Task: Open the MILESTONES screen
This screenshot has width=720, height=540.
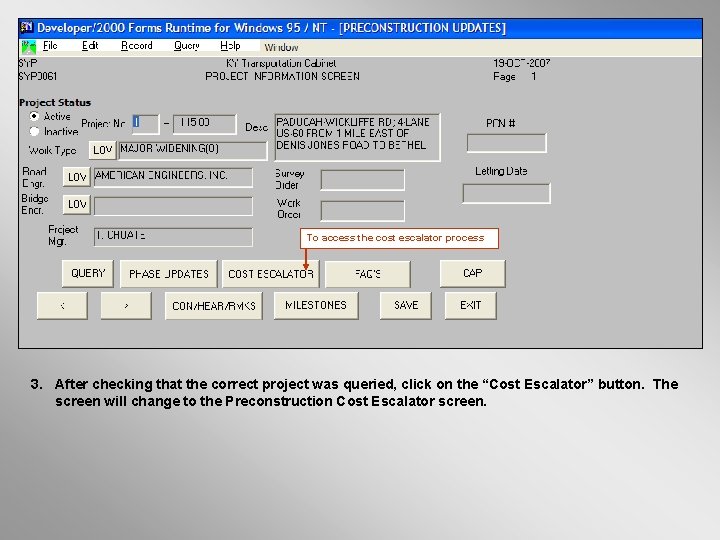Action: 316,305
